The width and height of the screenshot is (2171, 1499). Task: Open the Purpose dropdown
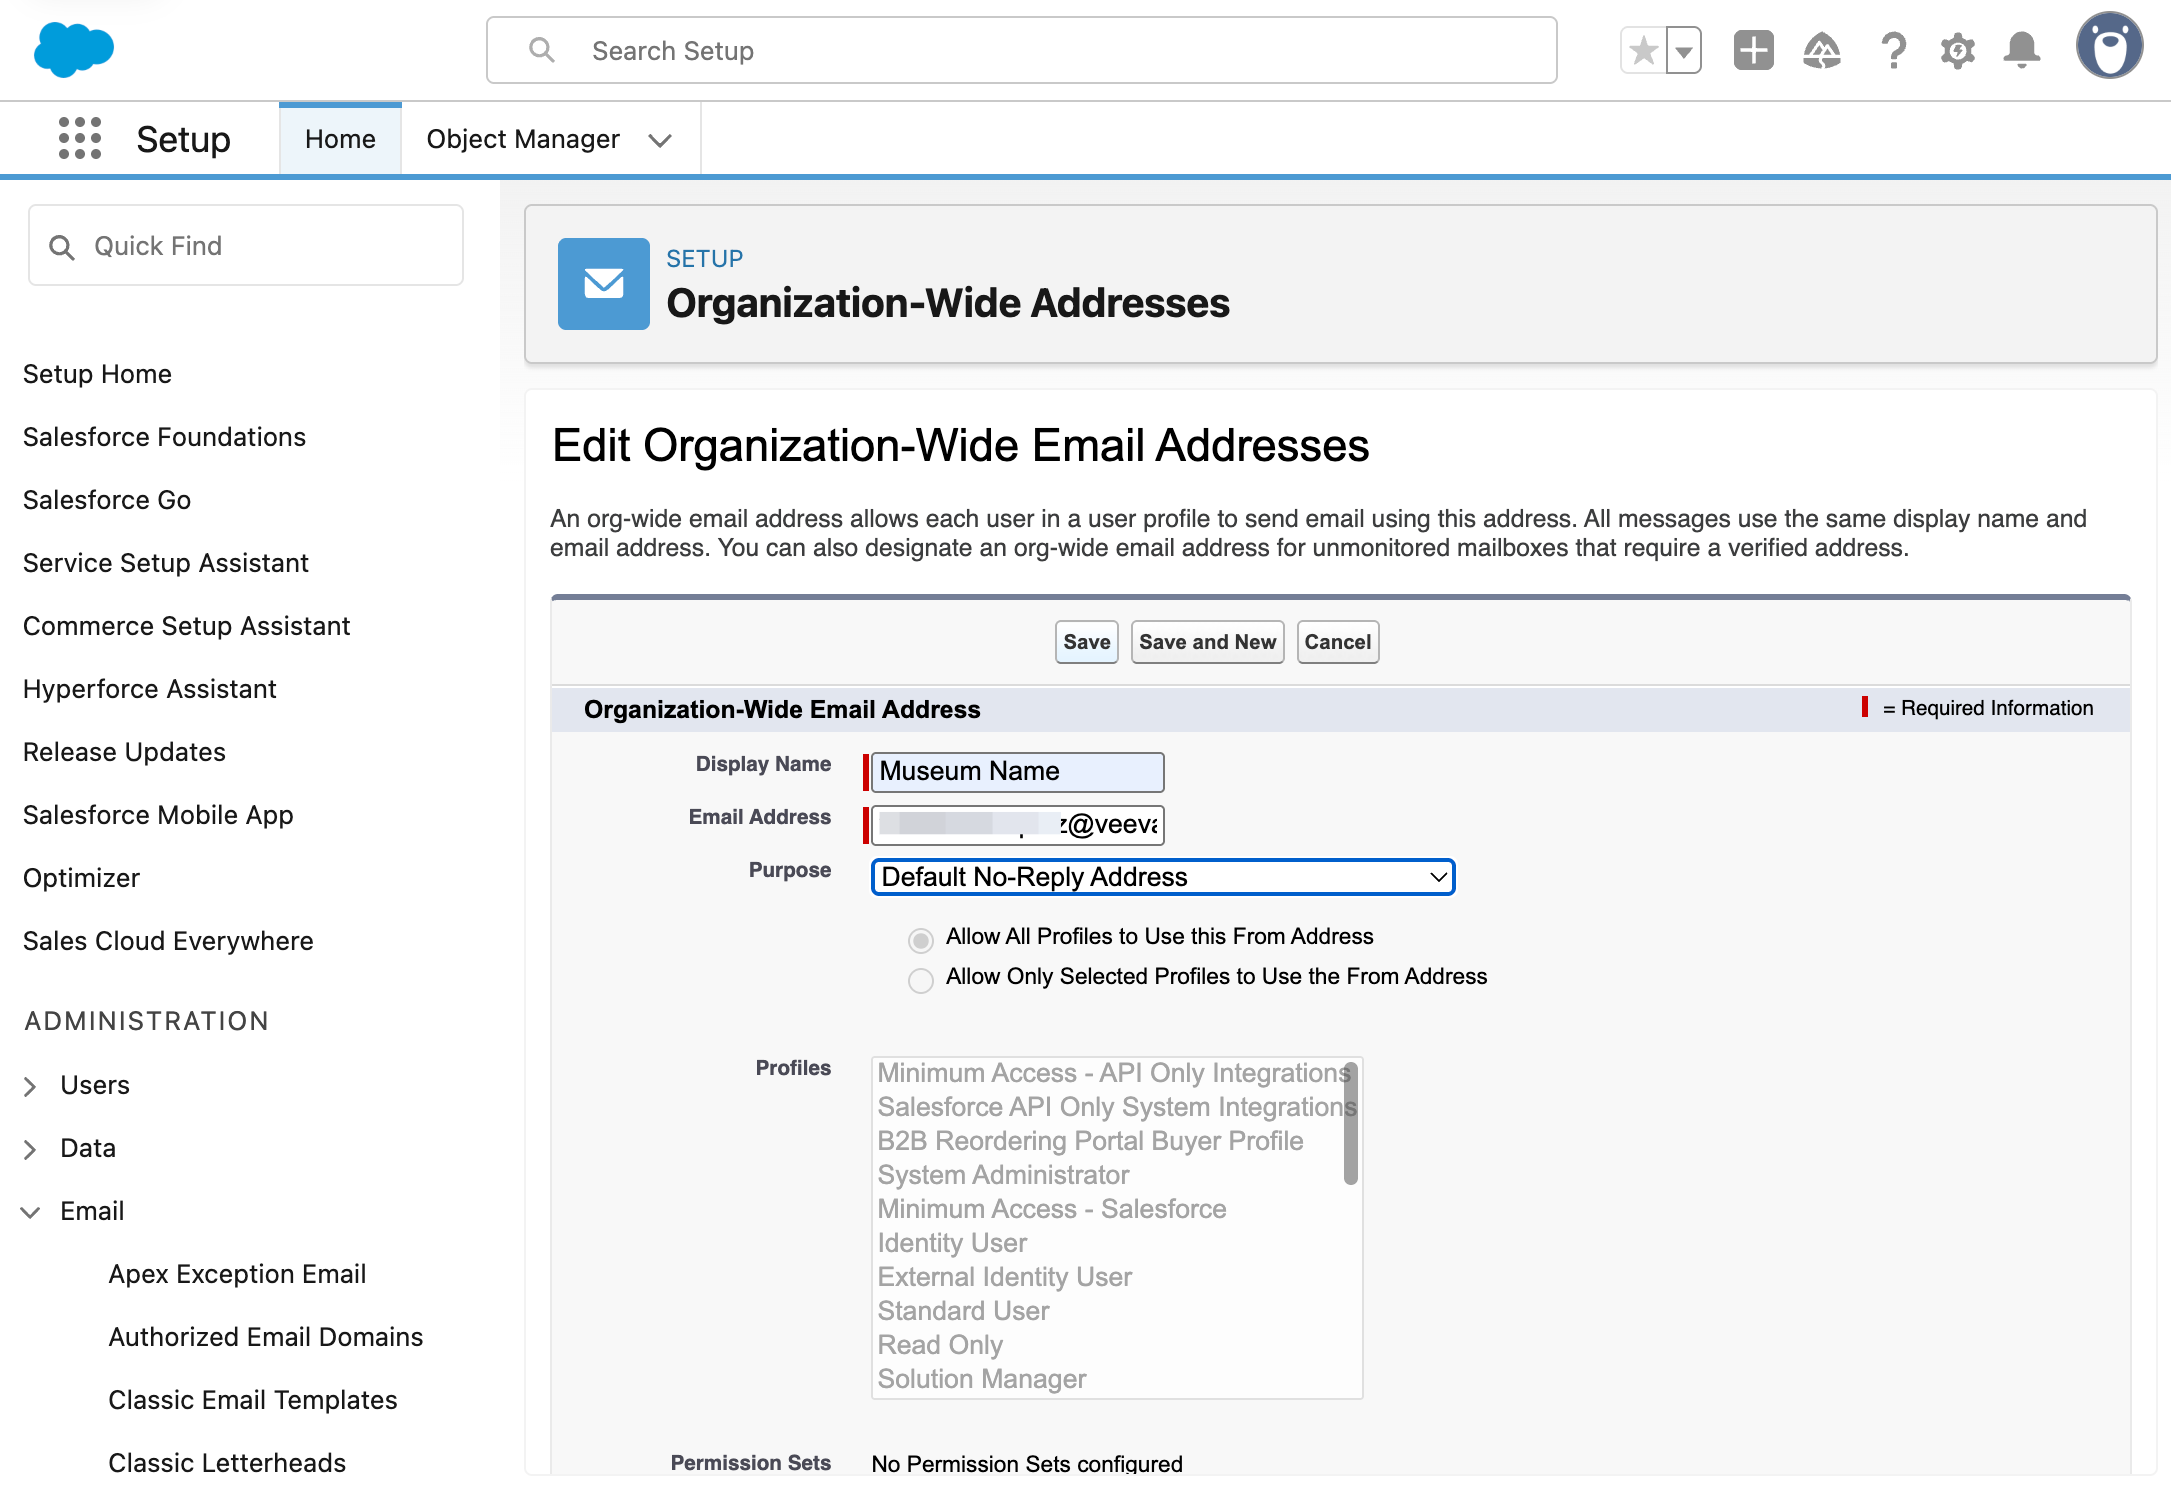click(1163, 877)
